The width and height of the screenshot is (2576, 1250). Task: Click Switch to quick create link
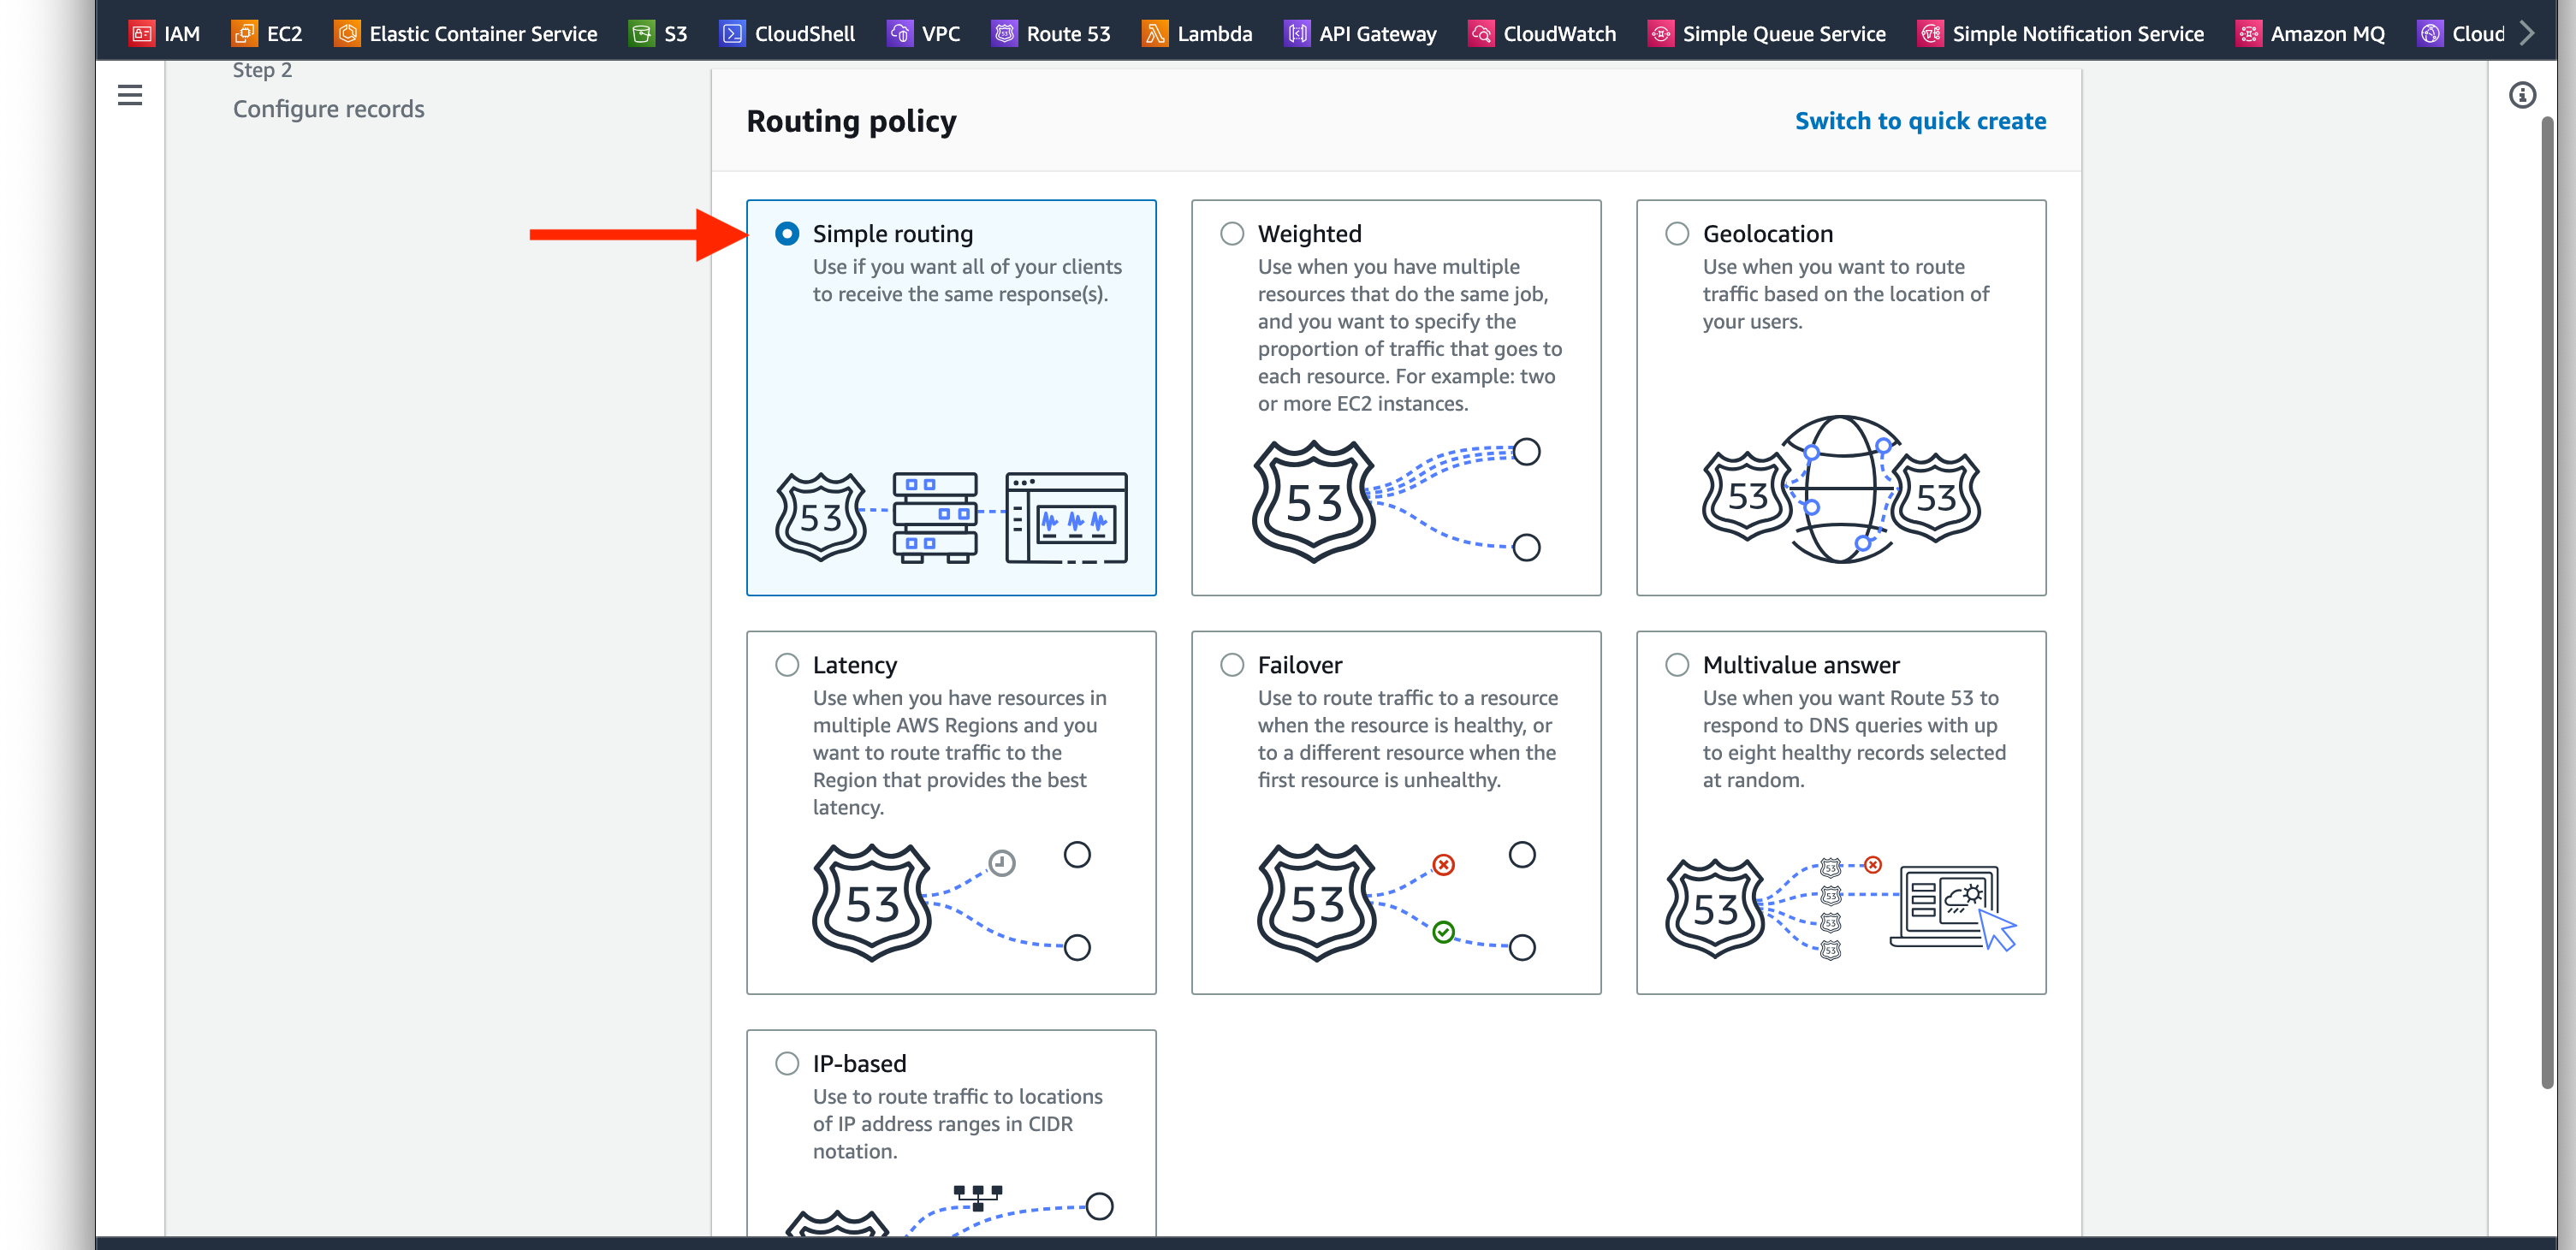click(x=1920, y=121)
